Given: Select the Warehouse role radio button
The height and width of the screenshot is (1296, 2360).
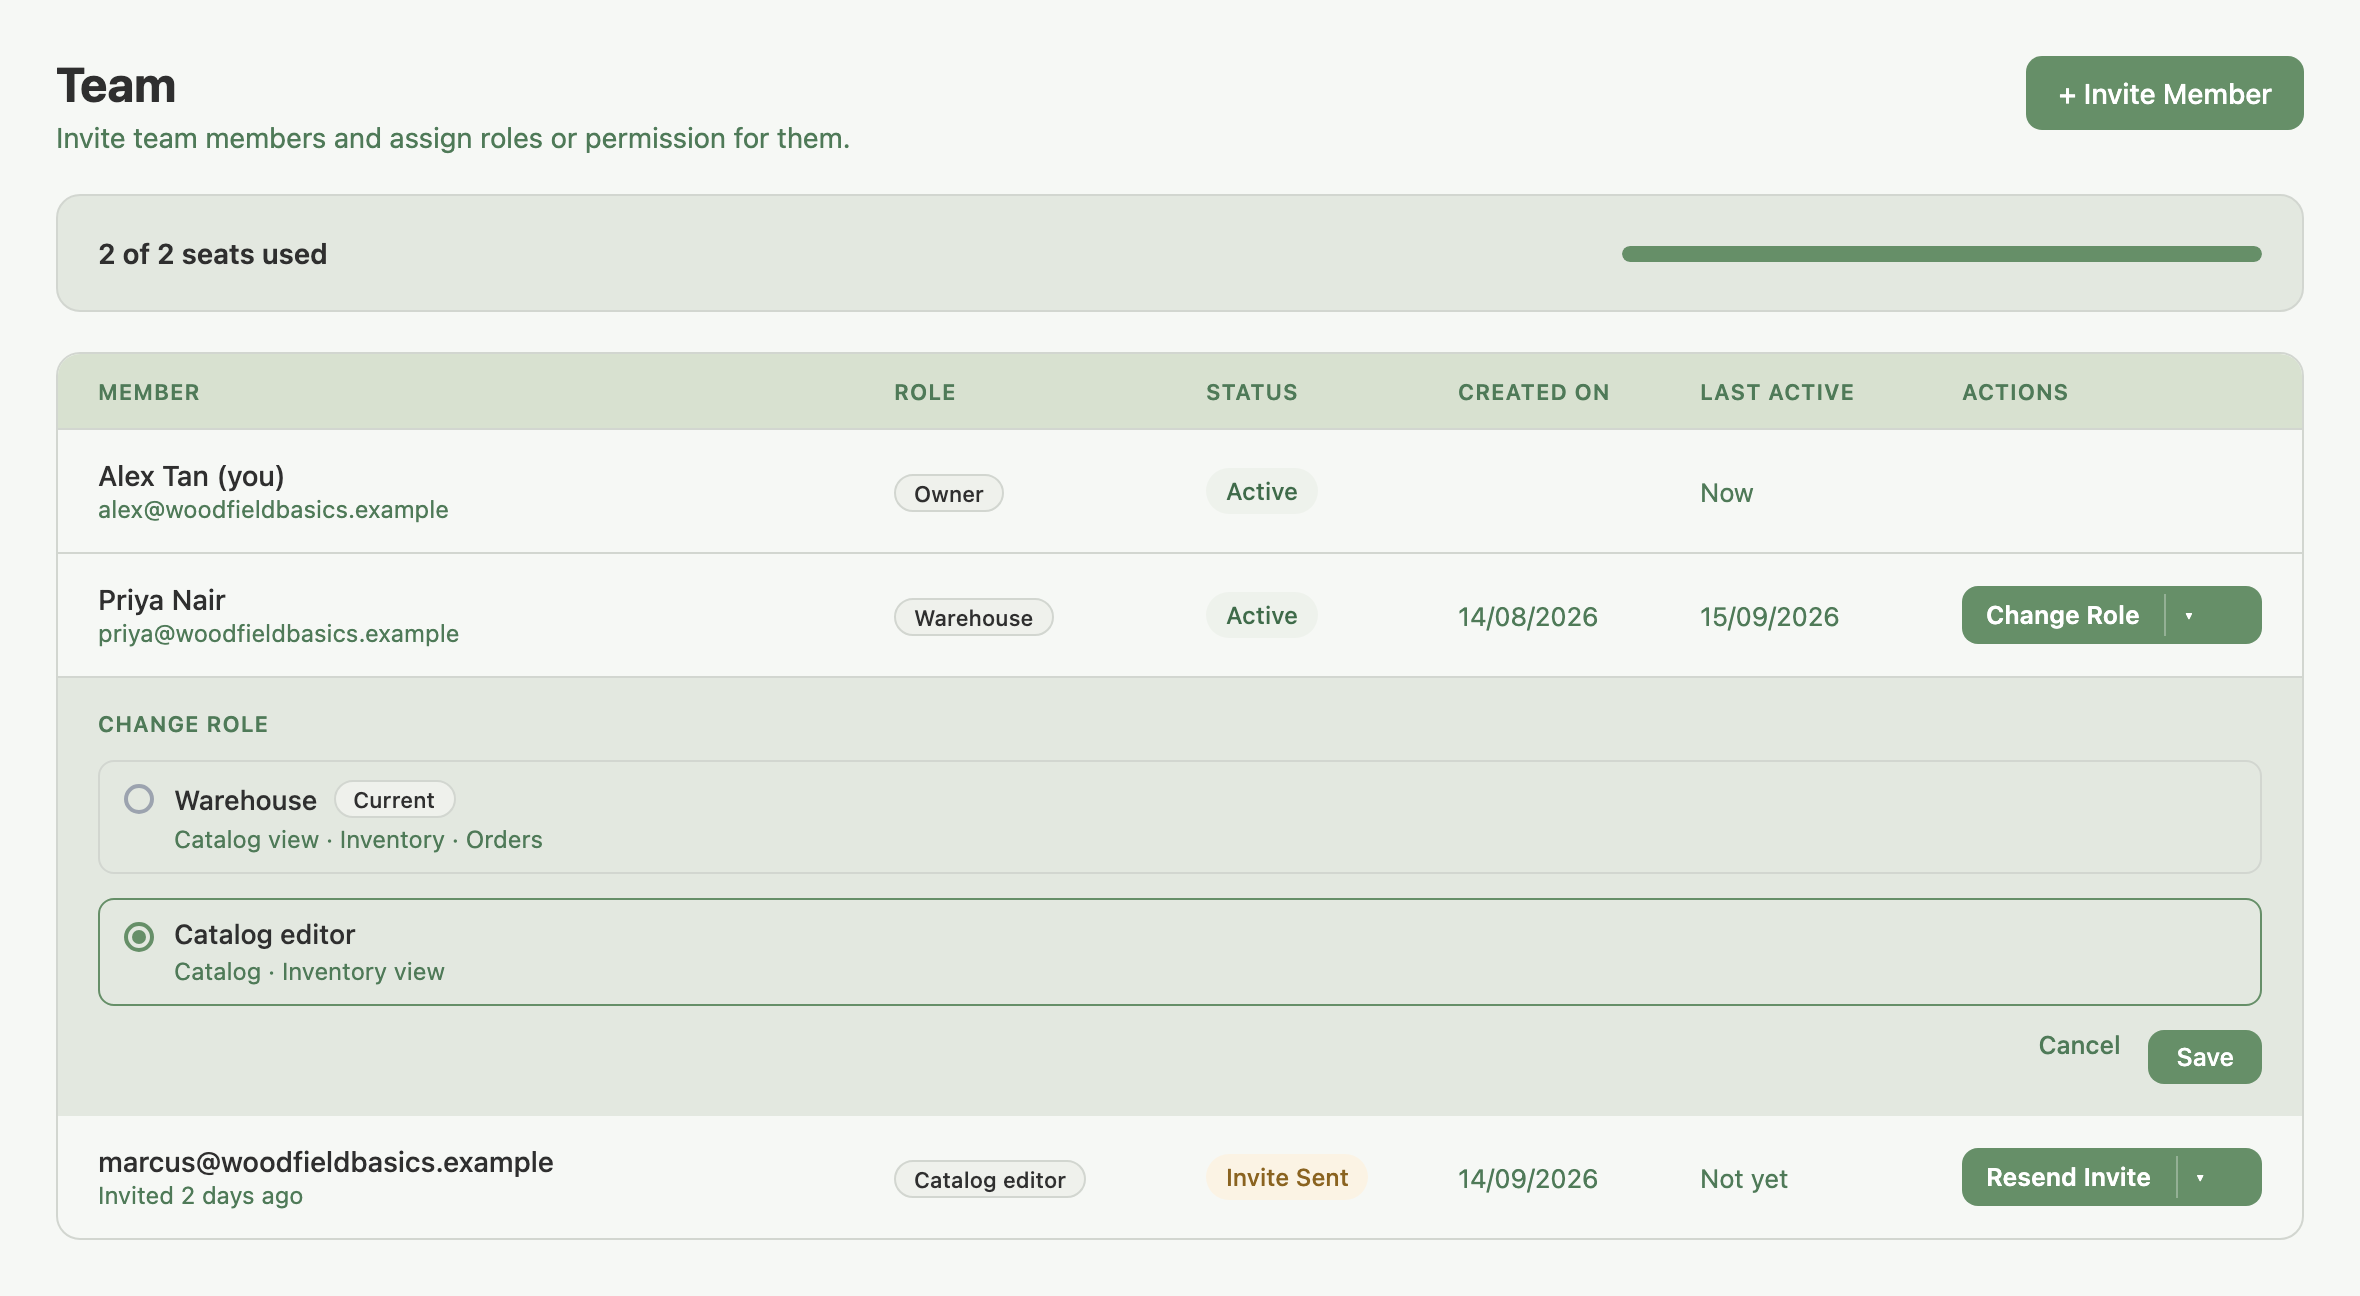Looking at the screenshot, I should pos(139,799).
